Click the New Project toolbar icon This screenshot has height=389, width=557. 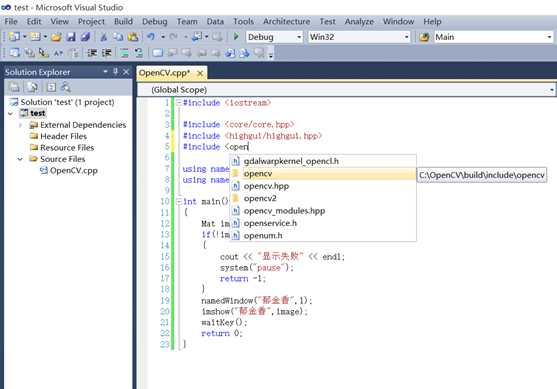[x=14, y=37]
